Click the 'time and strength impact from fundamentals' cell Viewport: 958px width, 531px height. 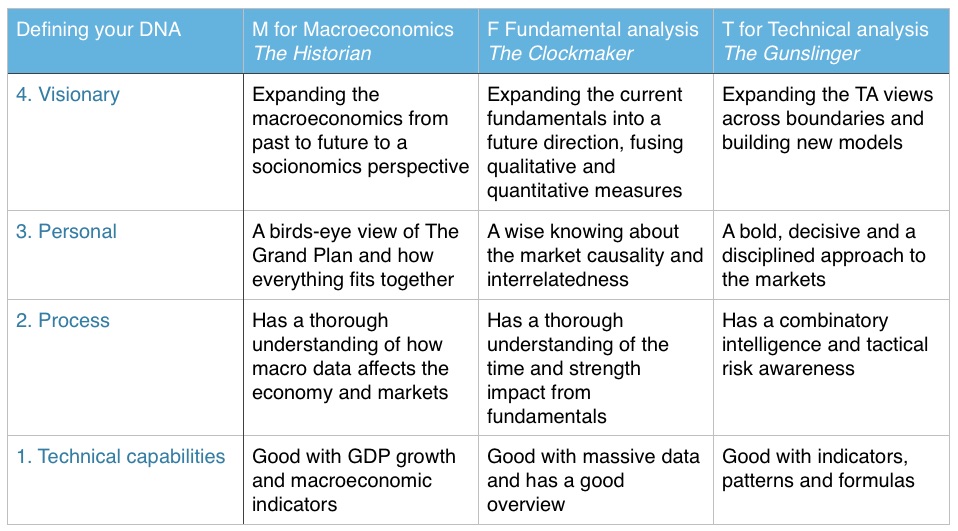[596, 368]
